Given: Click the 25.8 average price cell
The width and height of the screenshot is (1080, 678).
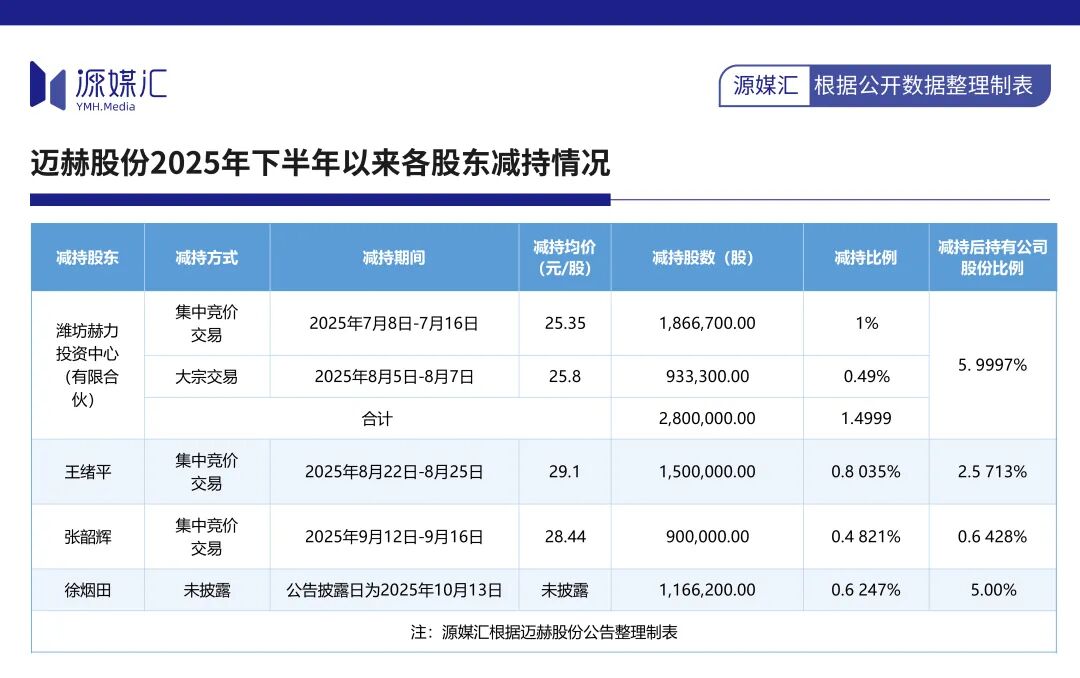Looking at the screenshot, I should (565, 377).
